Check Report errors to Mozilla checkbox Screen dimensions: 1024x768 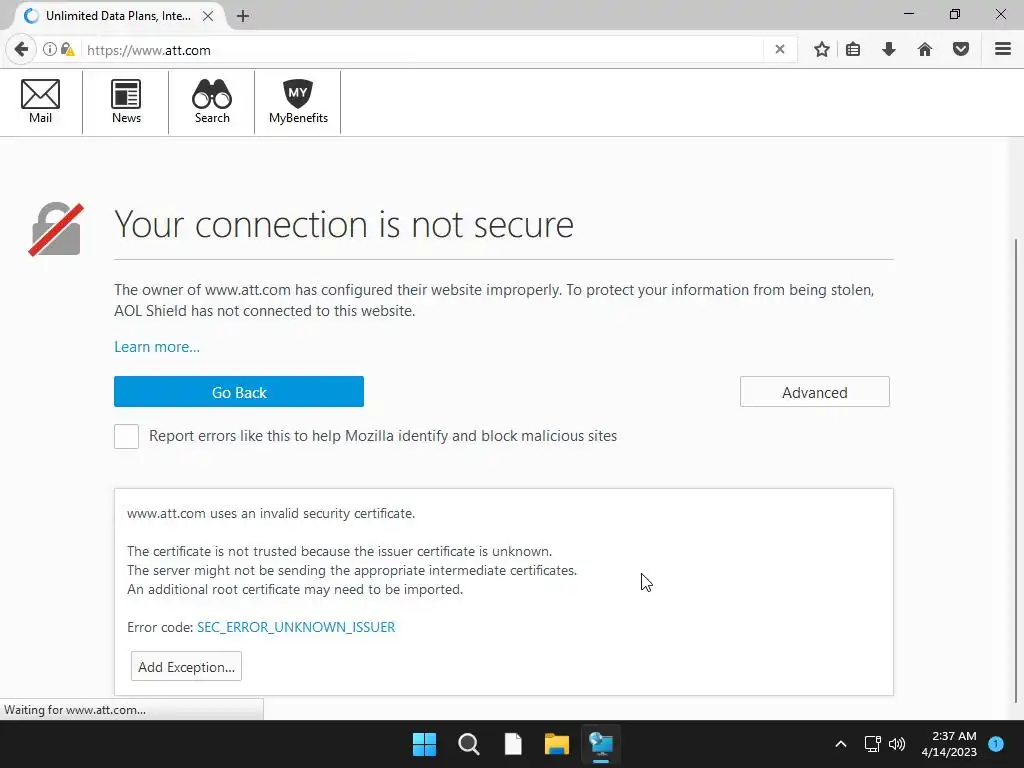pos(126,436)
